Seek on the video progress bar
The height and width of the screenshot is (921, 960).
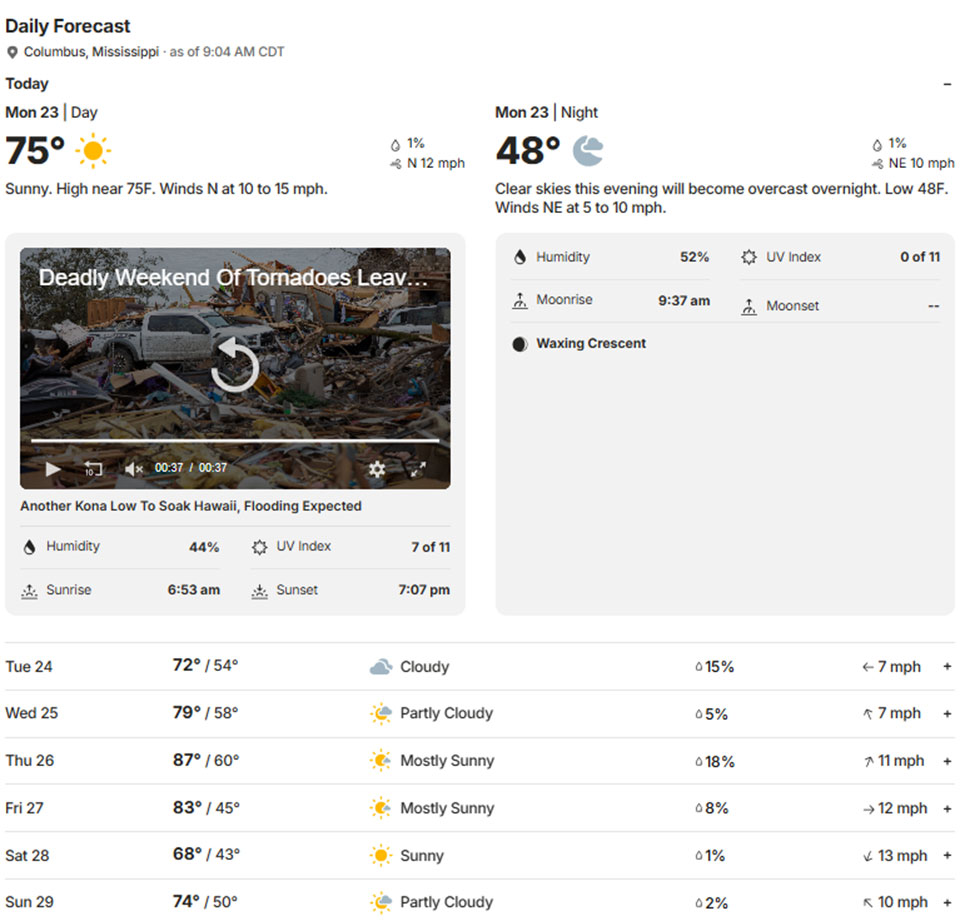(235, 441)
